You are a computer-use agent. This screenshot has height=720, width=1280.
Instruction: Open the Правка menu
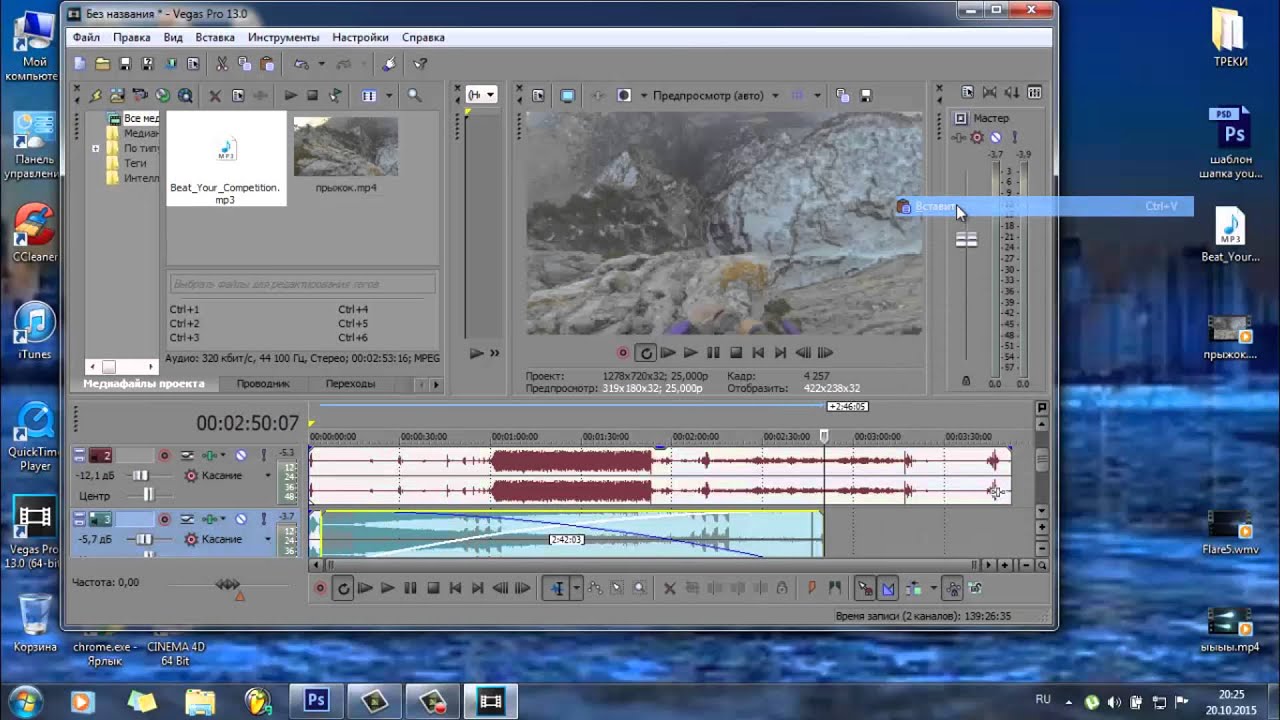coord(132,37)
